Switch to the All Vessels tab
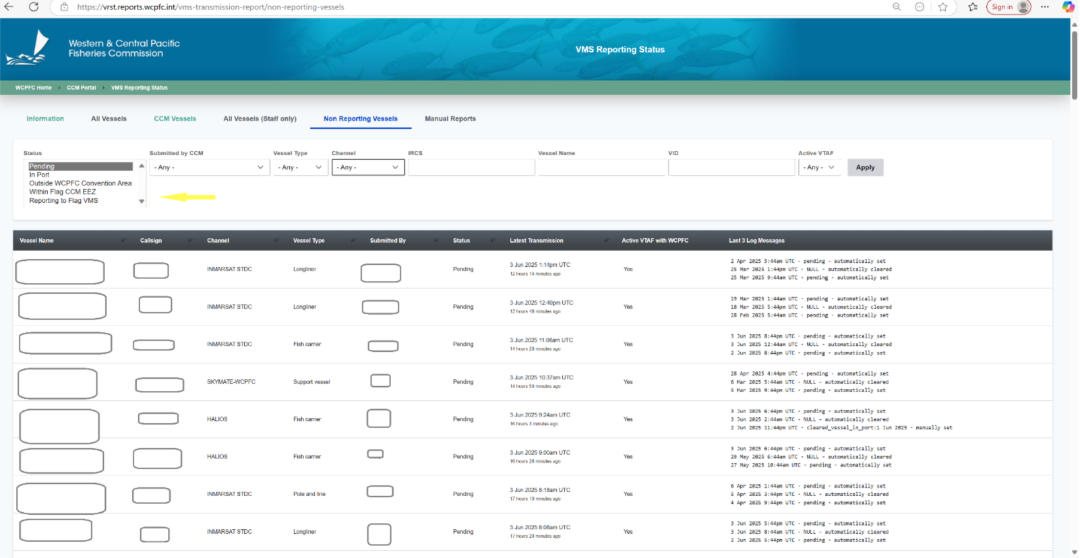This screenshot has width=1080, height=558. (109, 119)
